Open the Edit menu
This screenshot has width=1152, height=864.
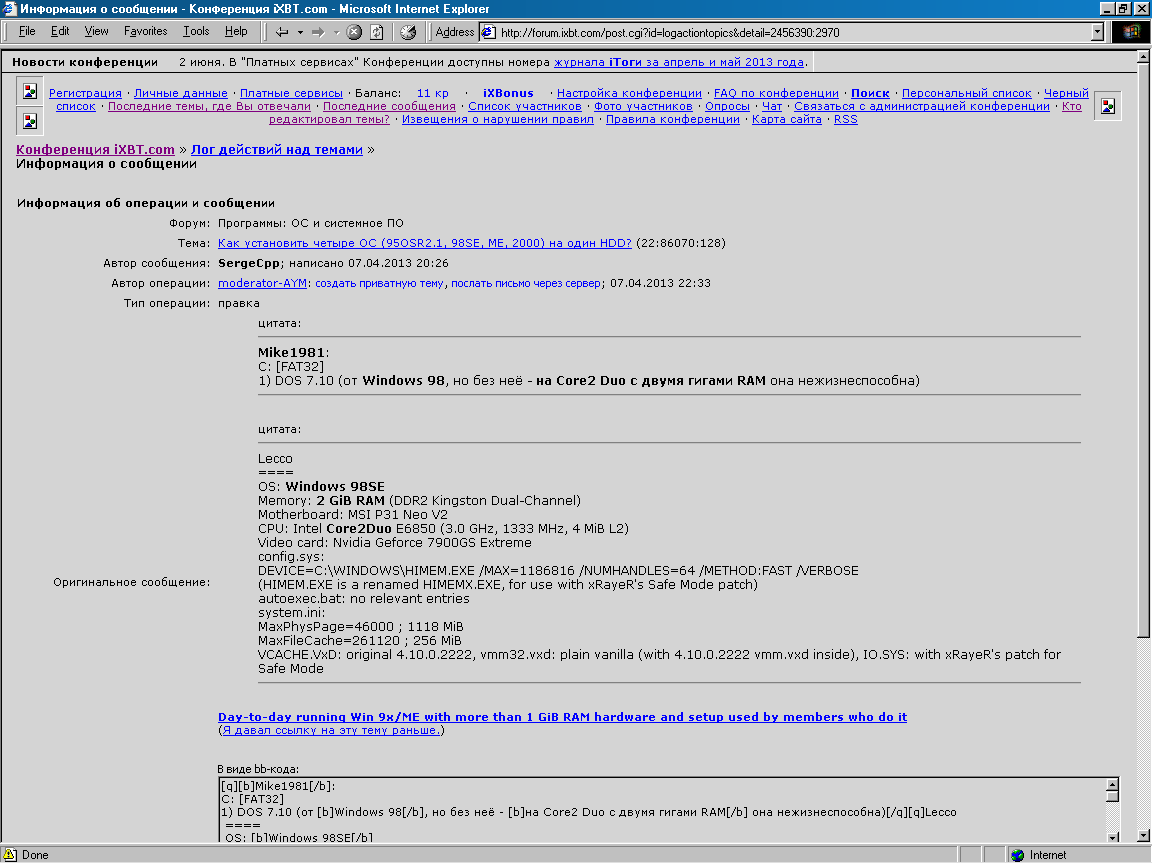[x=60, y=31]
